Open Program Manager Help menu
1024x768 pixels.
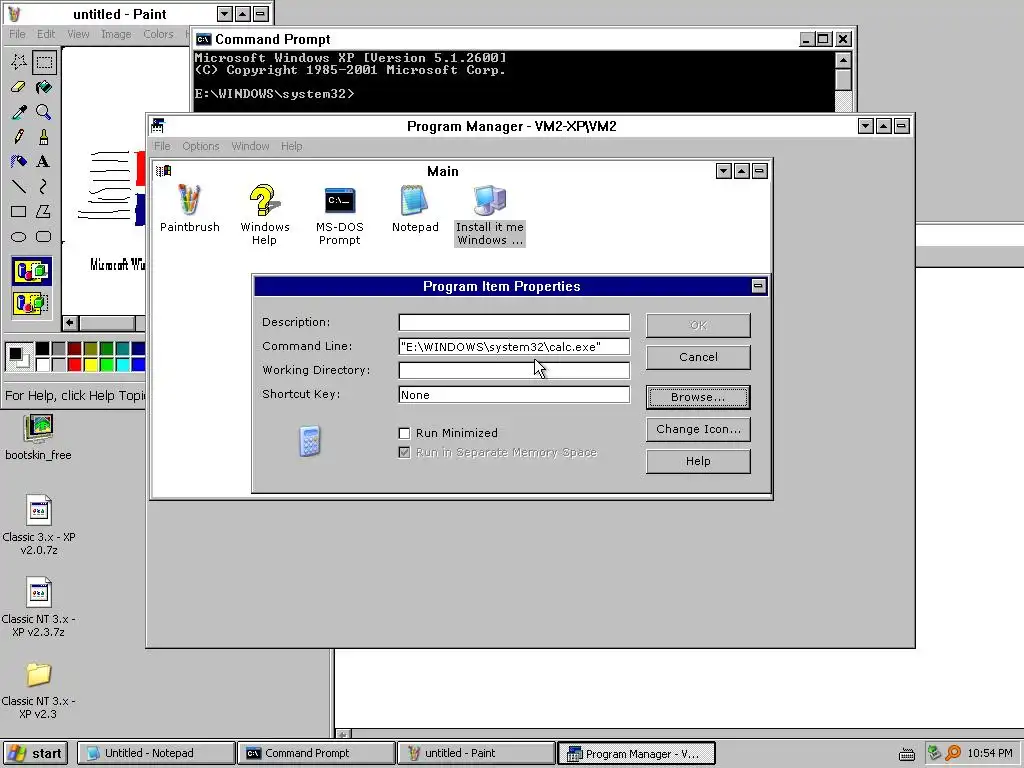(291, 146)
